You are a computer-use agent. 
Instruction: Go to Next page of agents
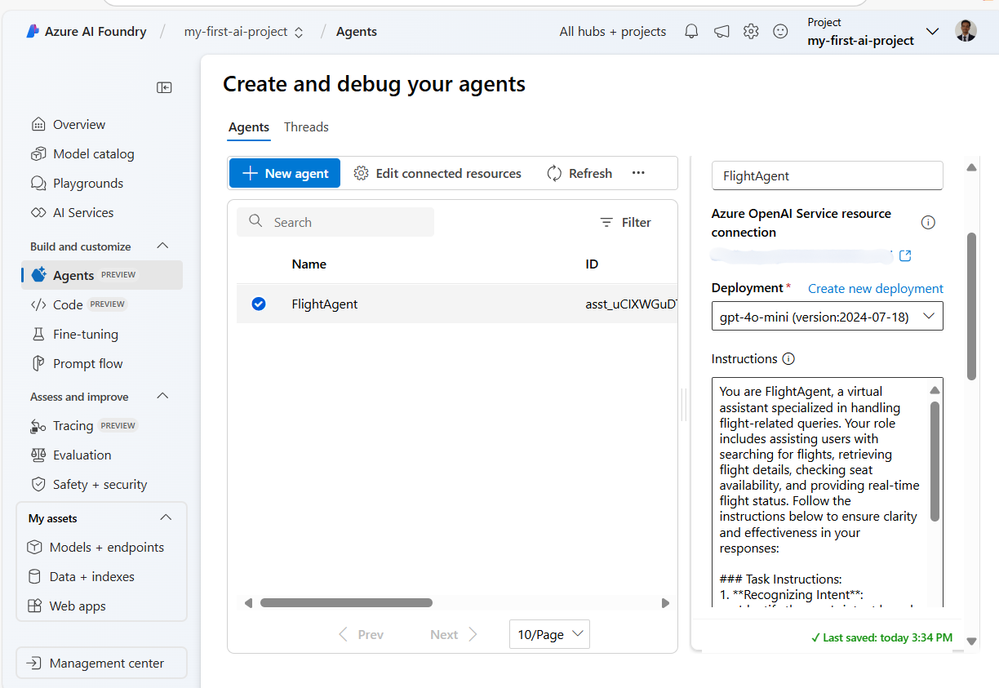(453, 634)
